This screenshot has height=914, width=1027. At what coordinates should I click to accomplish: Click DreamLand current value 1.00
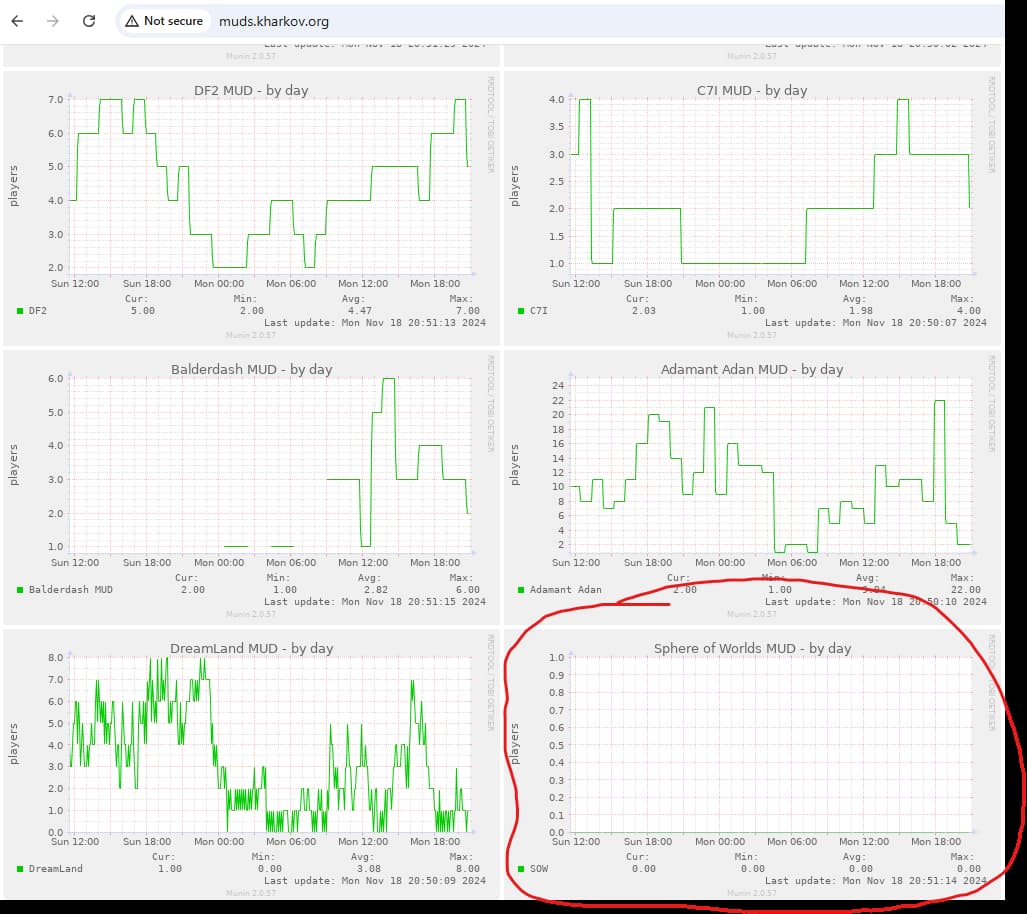pyautogui.click(x=170, y=869)
